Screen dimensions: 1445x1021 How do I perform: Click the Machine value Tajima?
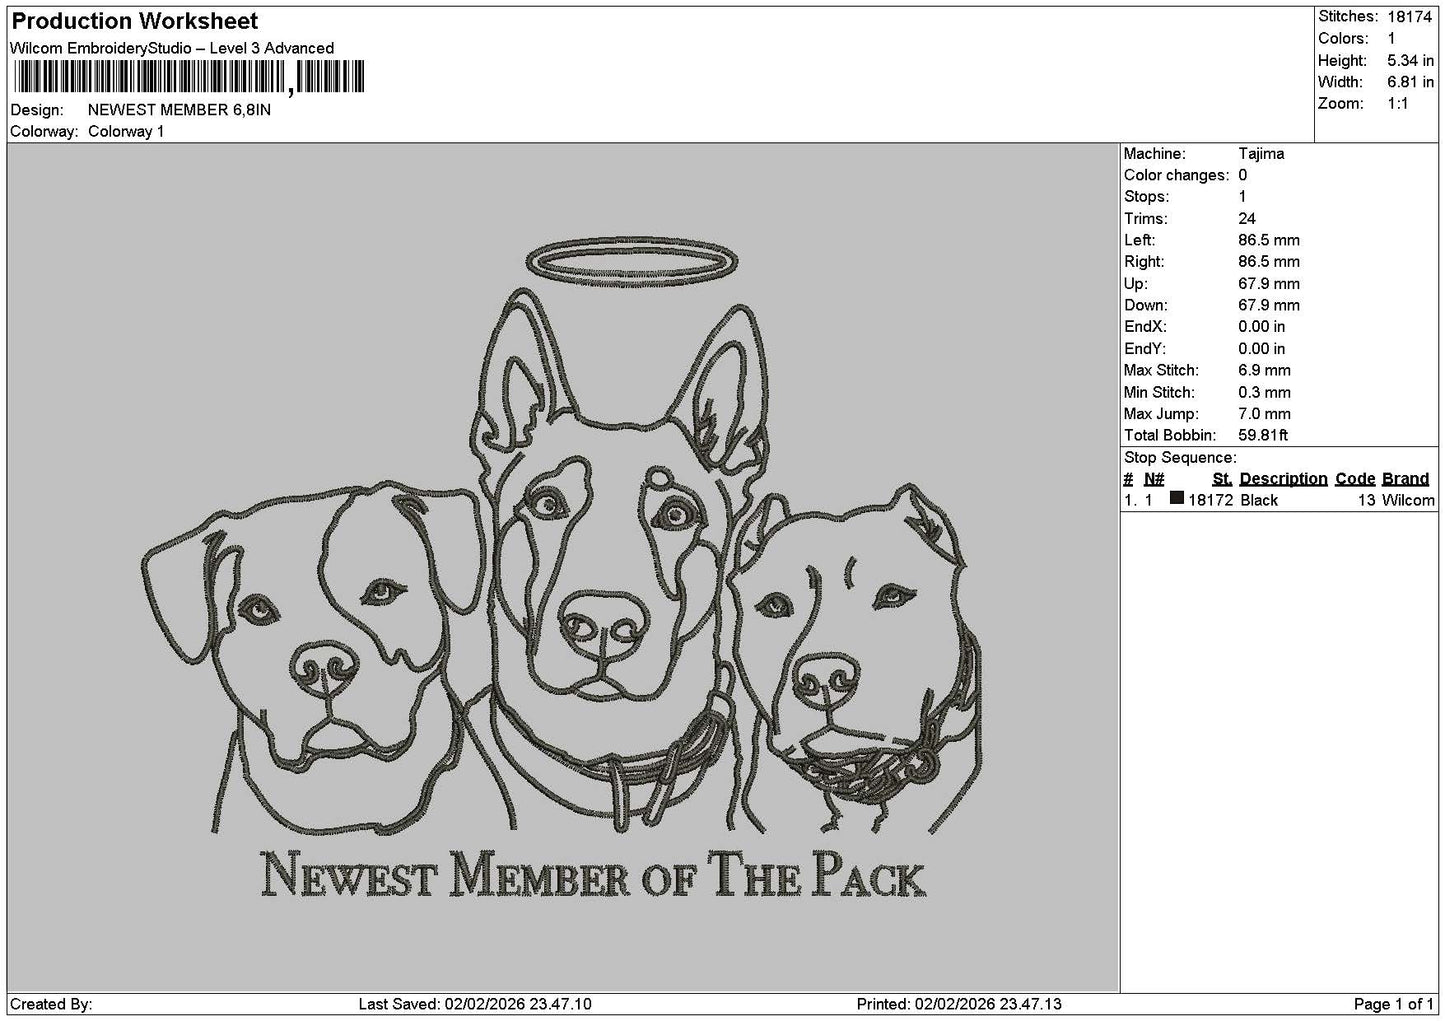(1261, 154)
